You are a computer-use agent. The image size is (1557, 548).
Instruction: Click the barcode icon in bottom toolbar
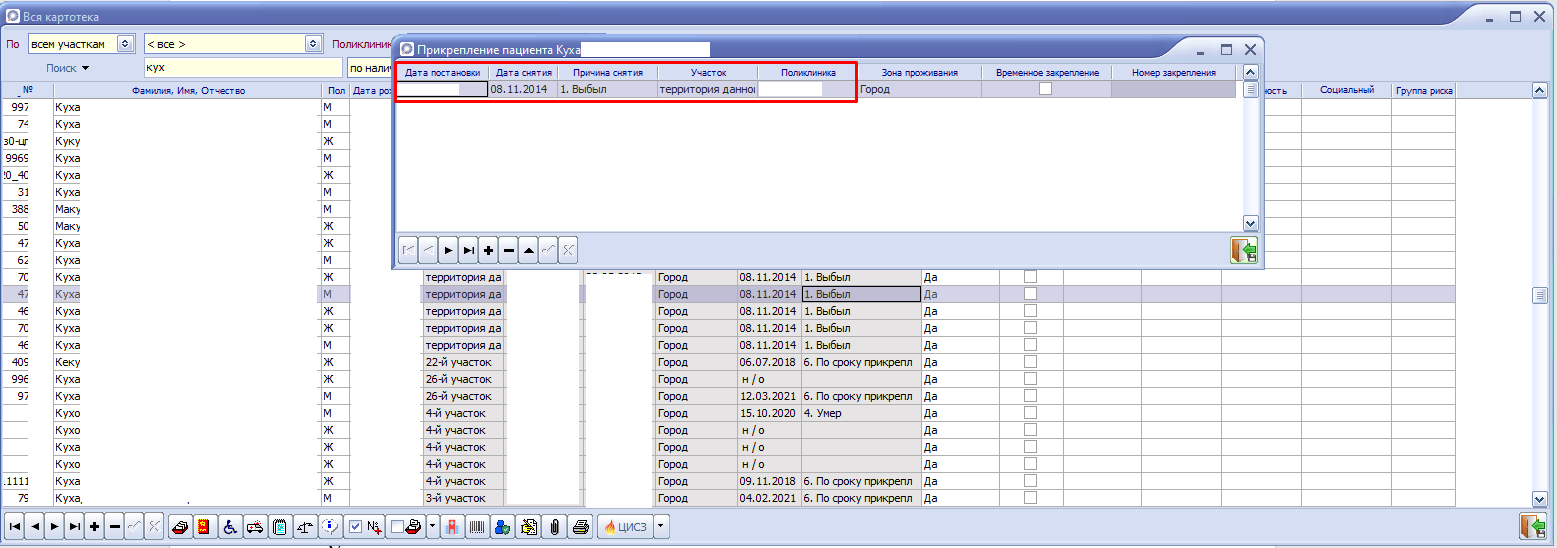tap(477, 526)
